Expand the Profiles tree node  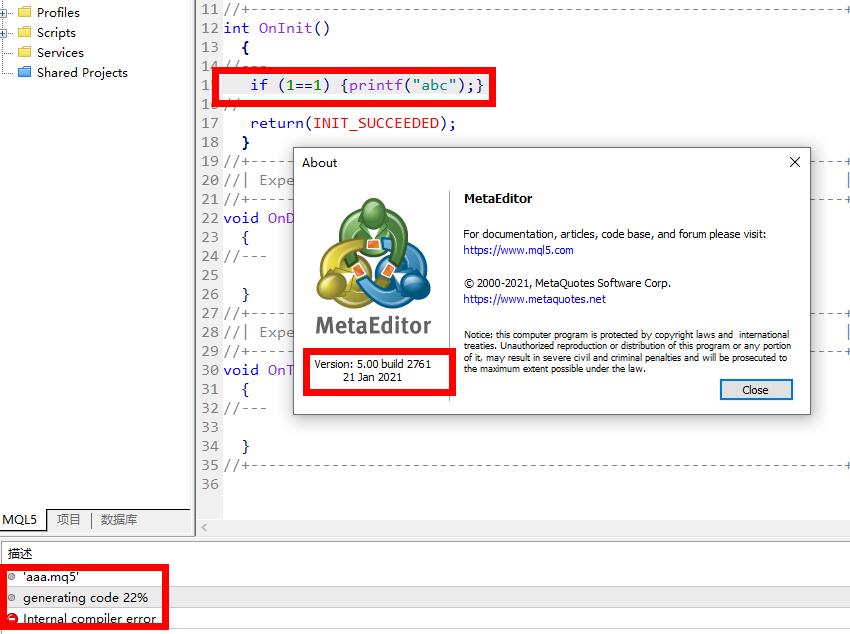3,13
